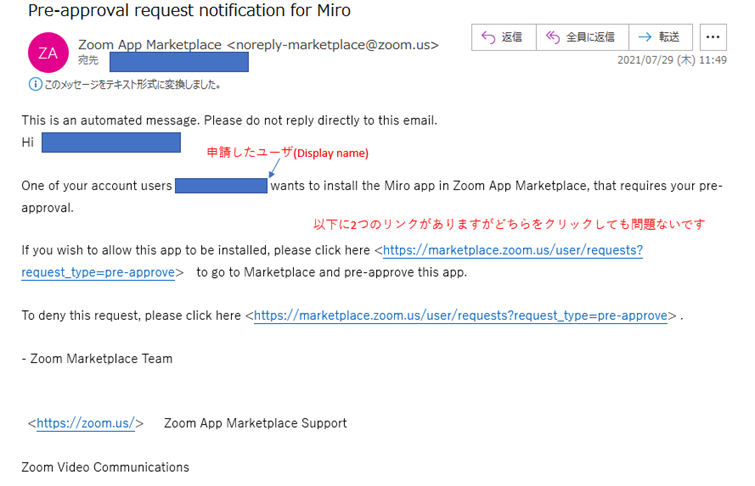This screenshot has width=755, height=486.
Task: Click the 2021/07/29 received timestamp
Action: [672, 61]
